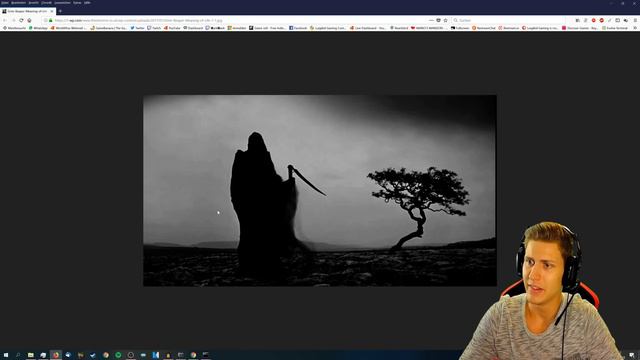Click the site security lock icon
Screen dimensions: 640x360
(x=51, y=20)
